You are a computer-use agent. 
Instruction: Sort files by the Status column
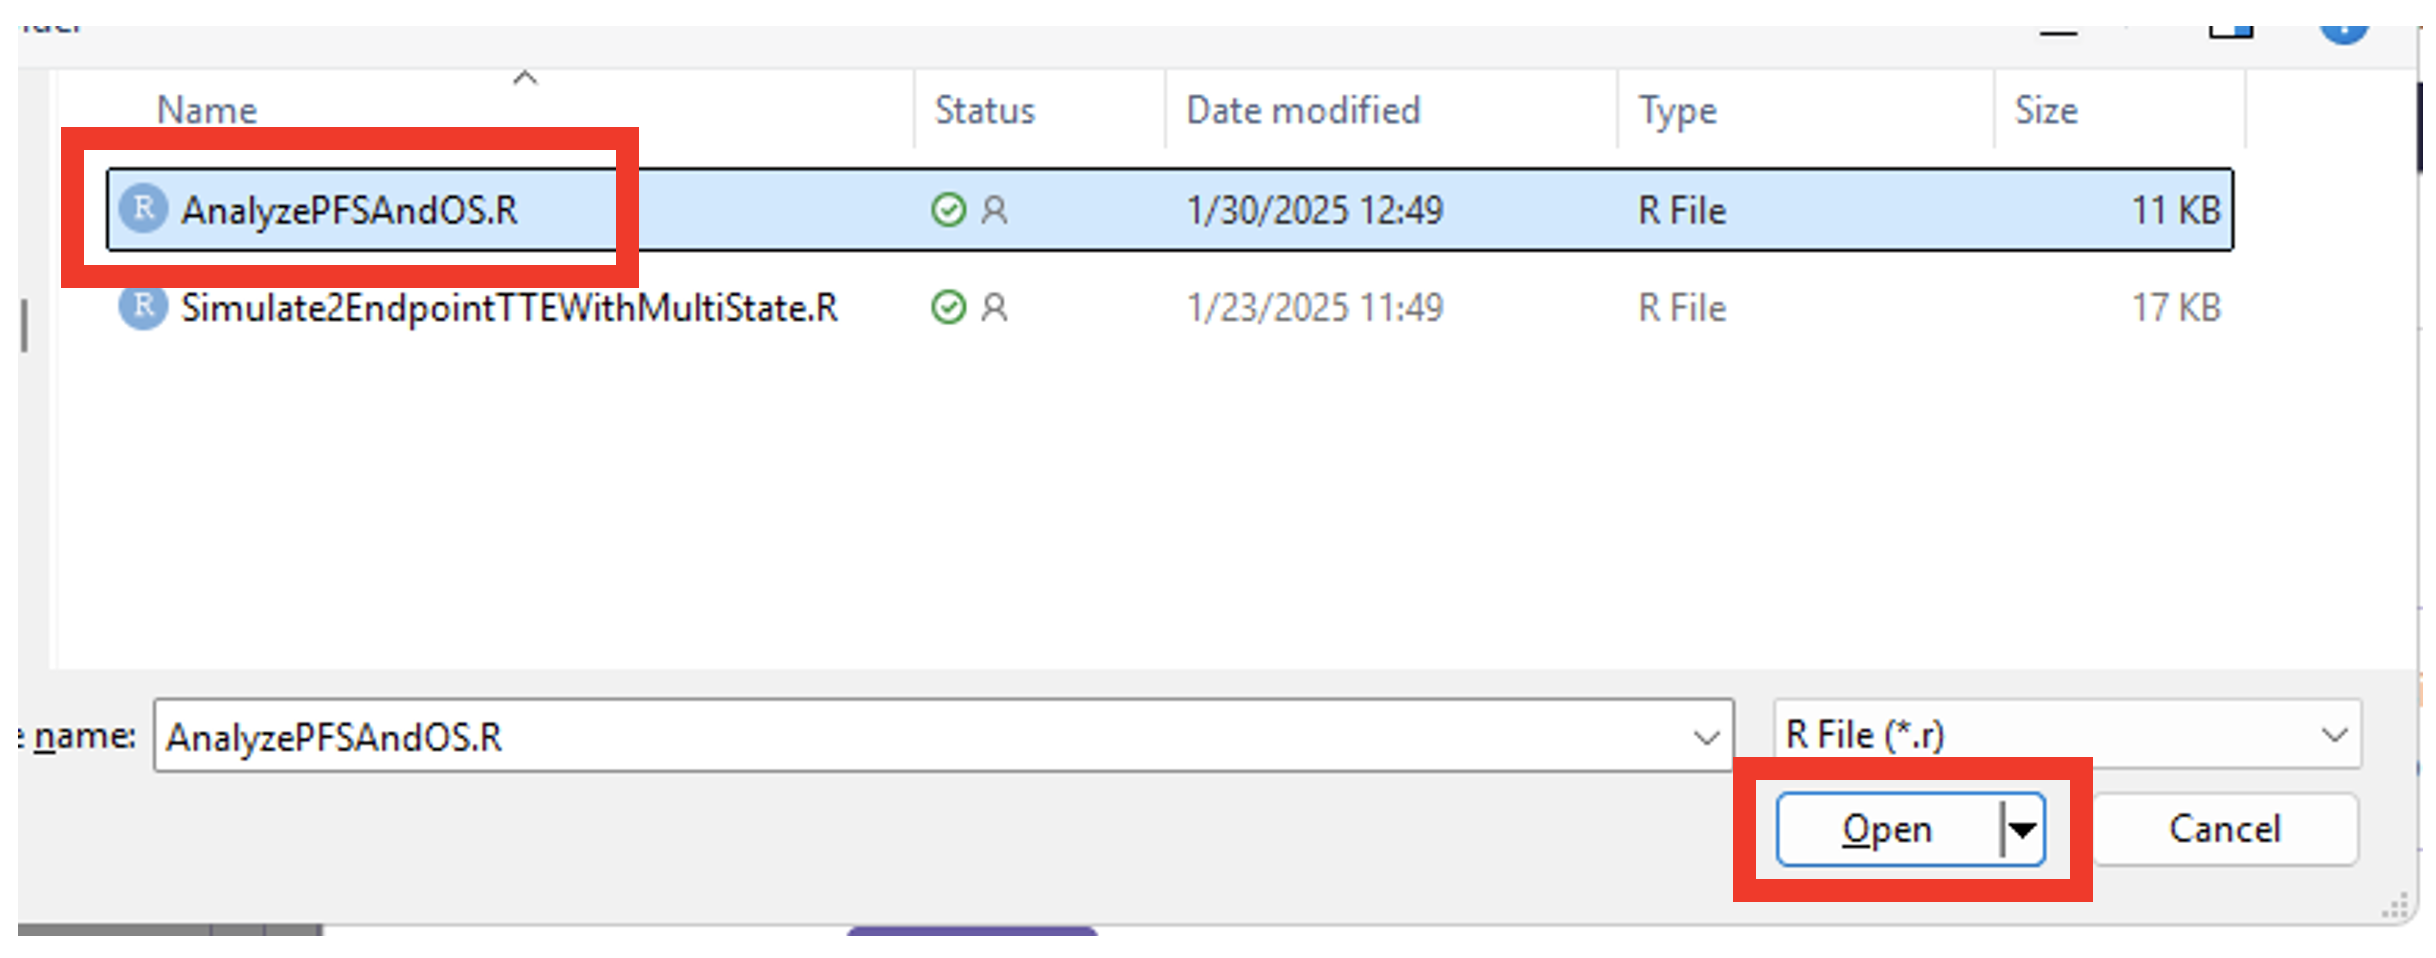point(984,110)
